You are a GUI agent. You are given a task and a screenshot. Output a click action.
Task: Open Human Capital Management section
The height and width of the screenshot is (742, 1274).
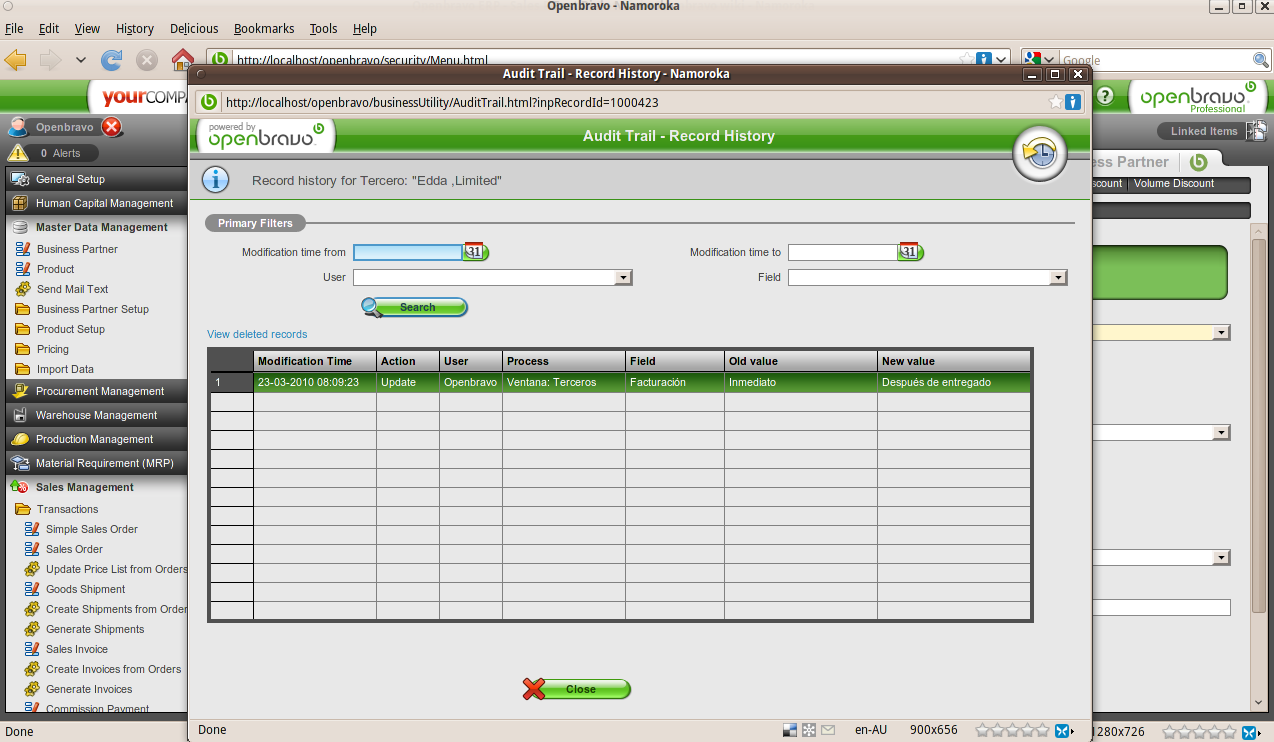click(95, 203)
